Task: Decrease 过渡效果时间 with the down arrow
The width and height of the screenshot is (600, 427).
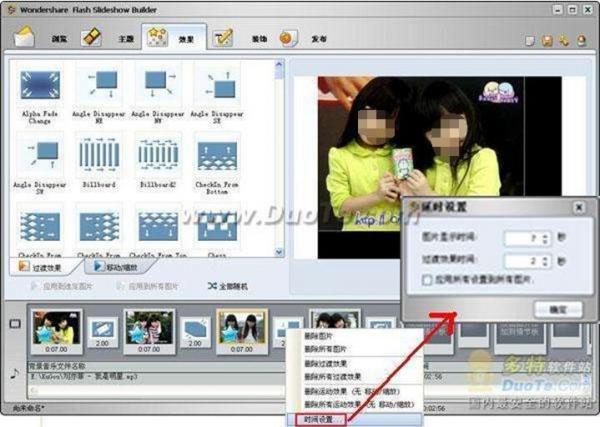Action: (x=546, y=265)
